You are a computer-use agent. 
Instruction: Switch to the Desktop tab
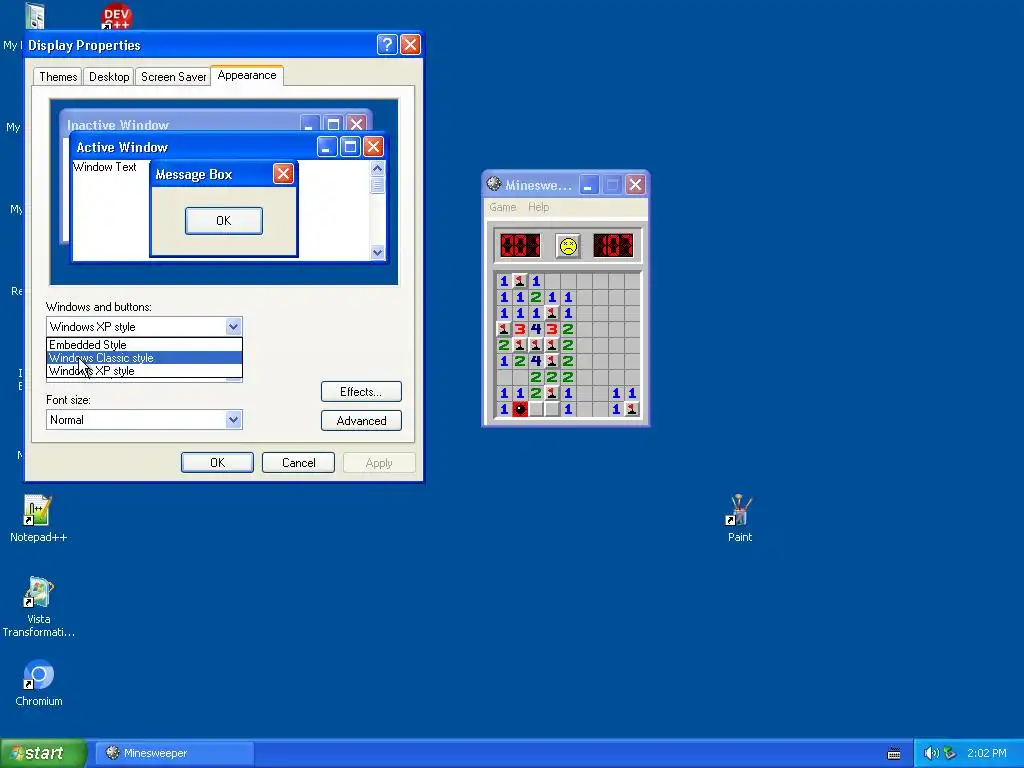click(x=109, y=76)
